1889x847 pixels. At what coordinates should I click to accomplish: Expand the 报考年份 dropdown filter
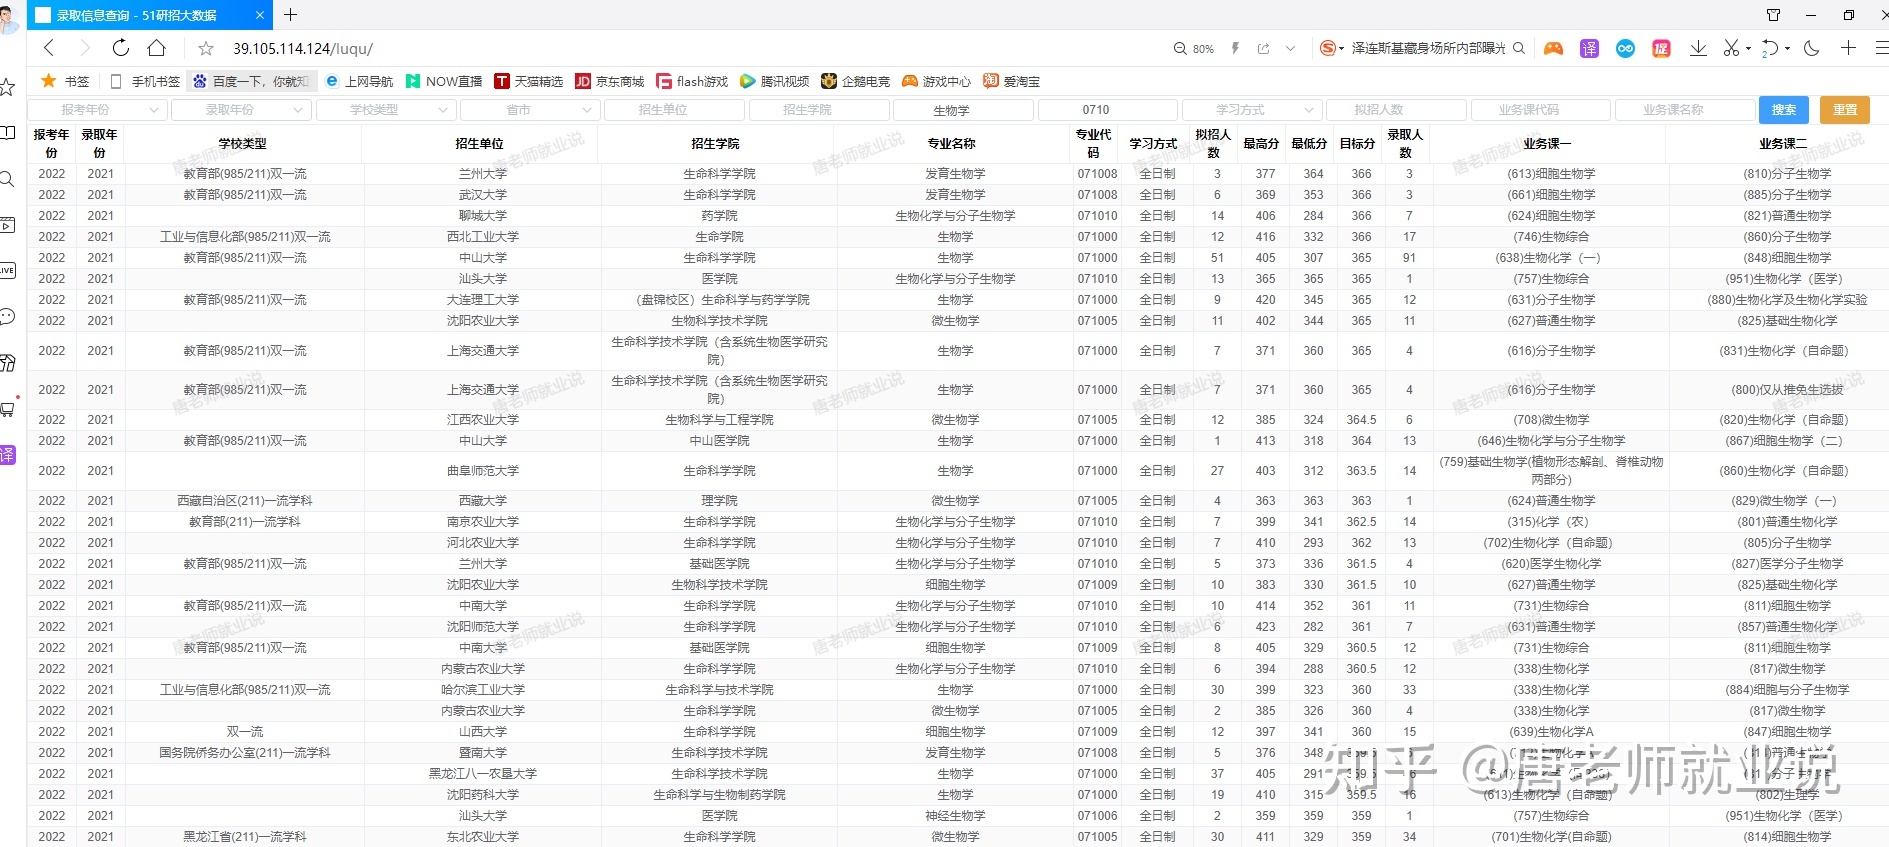[97, 110]
